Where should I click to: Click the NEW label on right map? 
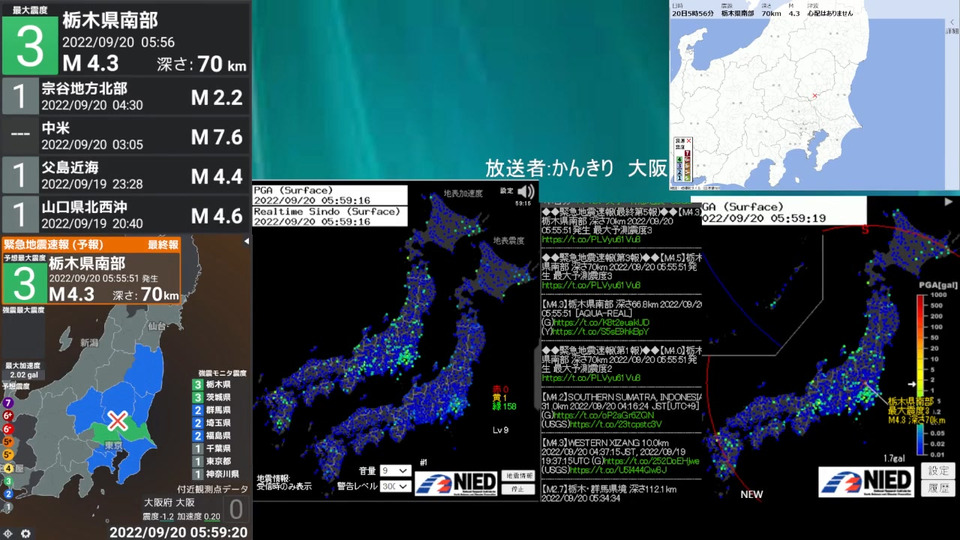pyautogui.click(x=751, y=494)
